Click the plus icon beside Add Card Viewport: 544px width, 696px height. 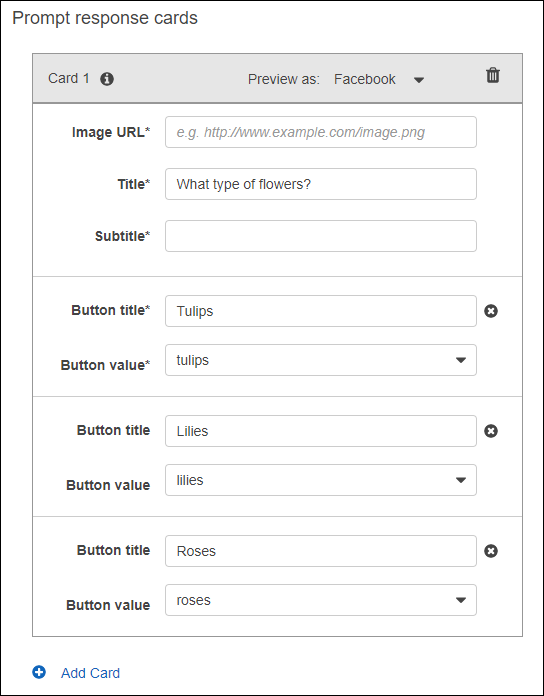[x=39, y=672]
